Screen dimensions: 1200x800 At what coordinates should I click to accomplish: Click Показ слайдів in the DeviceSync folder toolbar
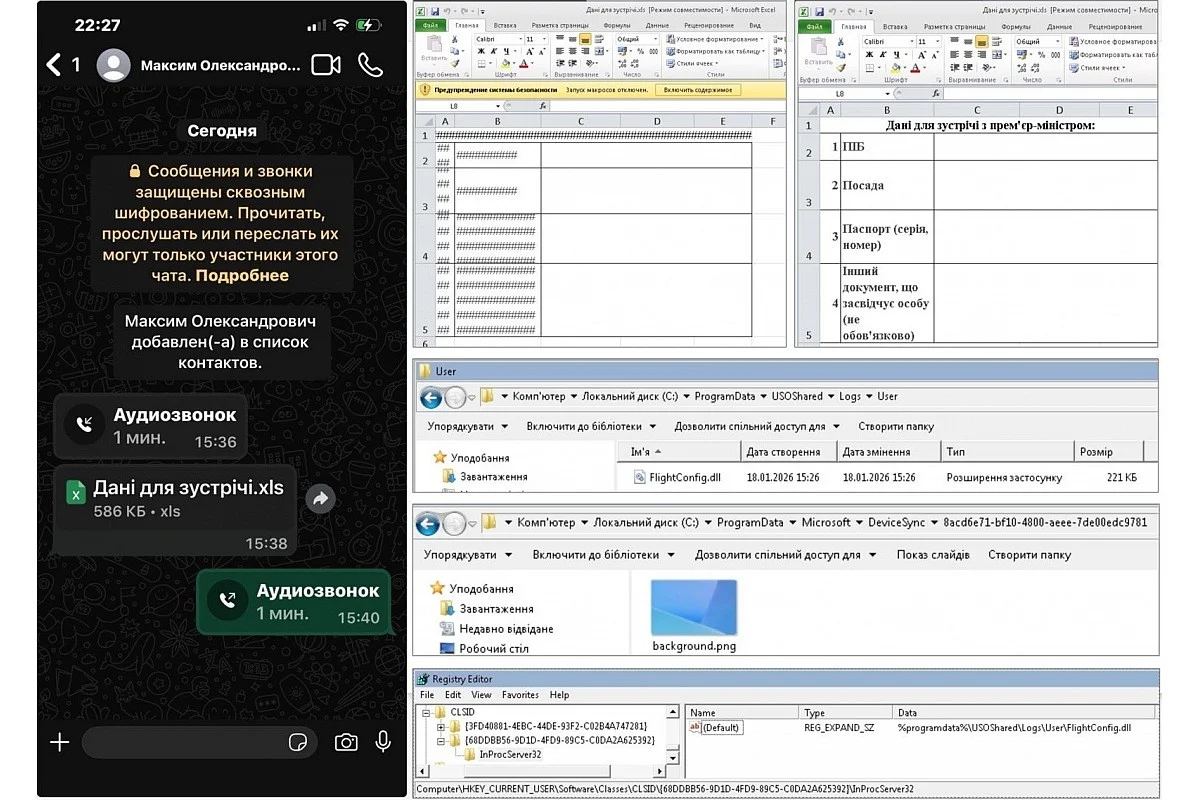pyautogui.click(x=933, y=554)
